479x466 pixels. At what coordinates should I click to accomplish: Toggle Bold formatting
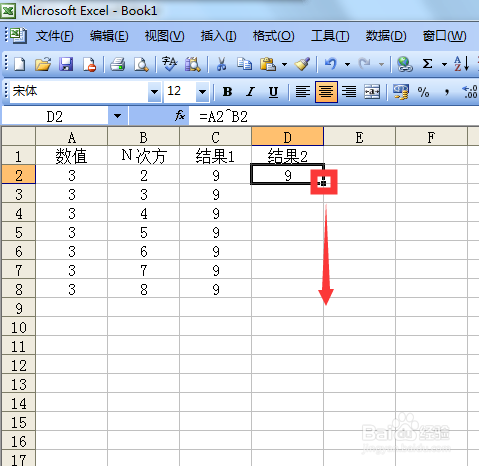click(x=227, y=91)
